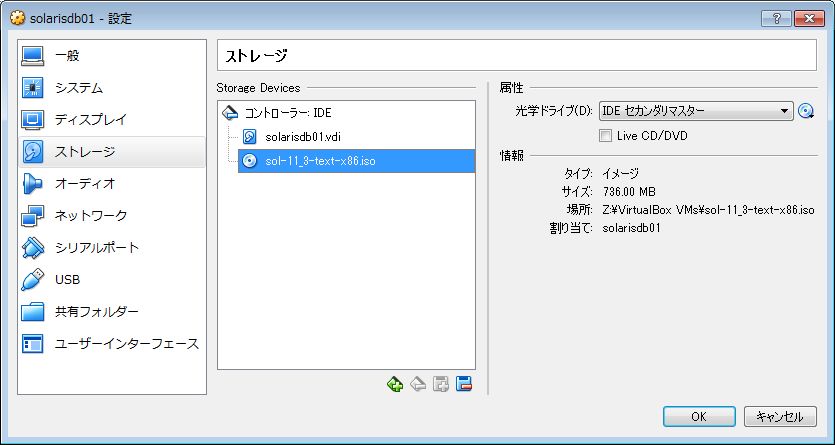
Task: Open the USB settings category
Action: (x=112, y=279)
